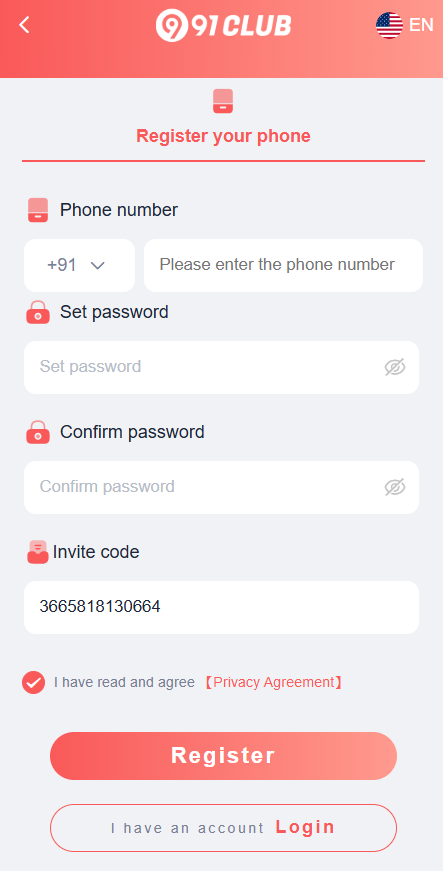Open the Privacy Agreement link
Screen dimensions: 443x871
pyautogui.click(x=273, y=682)
